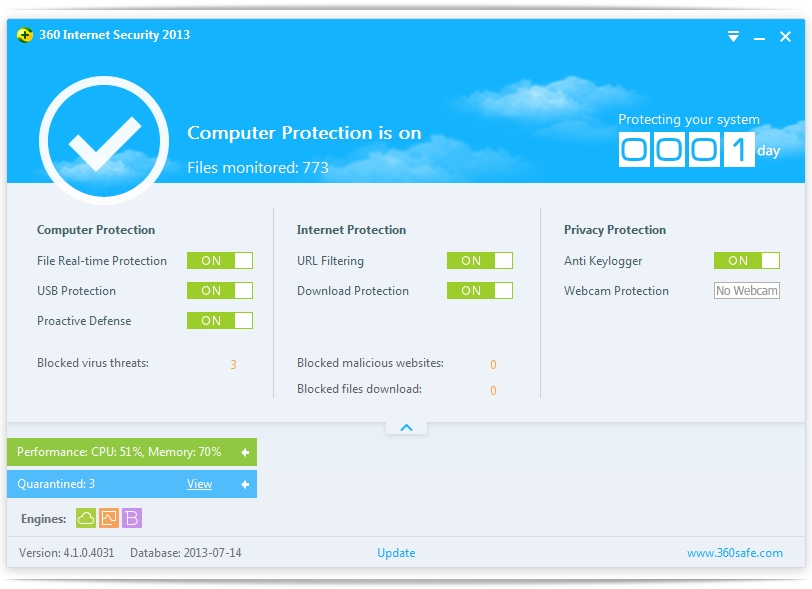Switch off the Anti Keylogger toggle
Image resolution: width=812 pixels, height=589 pixels.
pos(747,261)
